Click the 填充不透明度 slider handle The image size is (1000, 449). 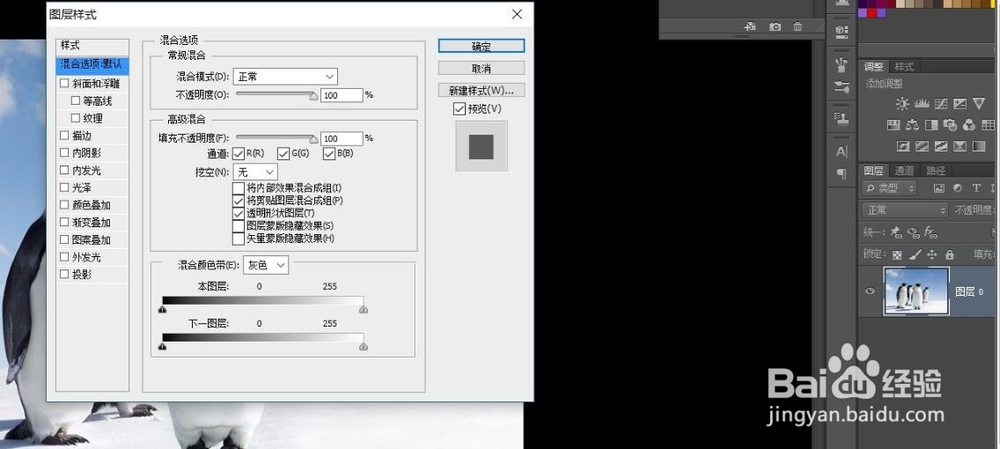click(x=313, y=139)
